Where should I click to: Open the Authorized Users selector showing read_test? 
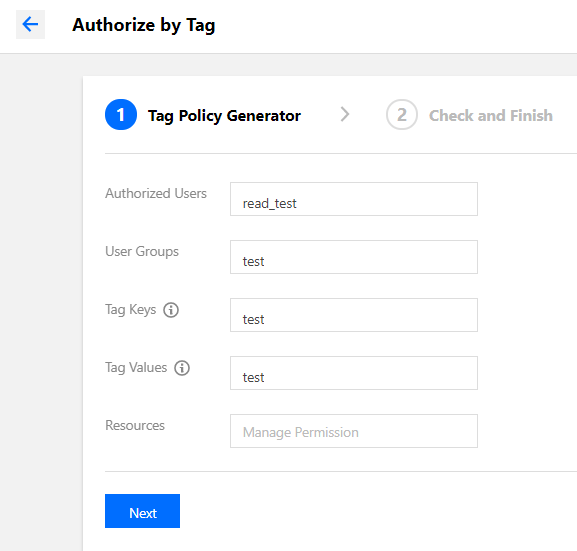click(x=354, y=199)
